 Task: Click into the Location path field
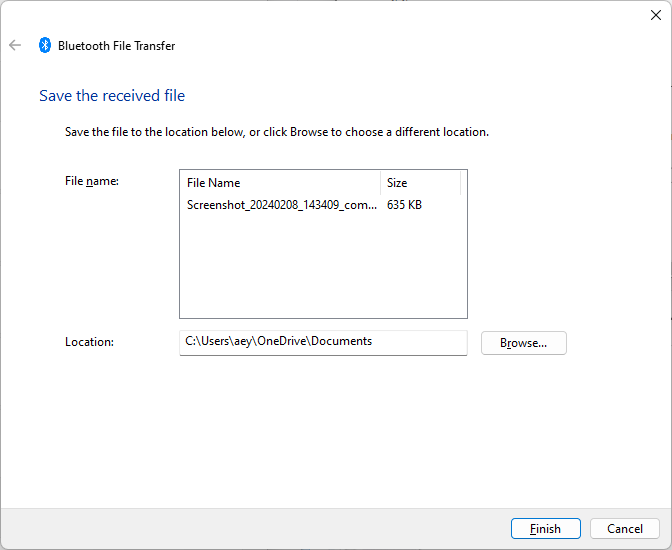tap(323, 343)
